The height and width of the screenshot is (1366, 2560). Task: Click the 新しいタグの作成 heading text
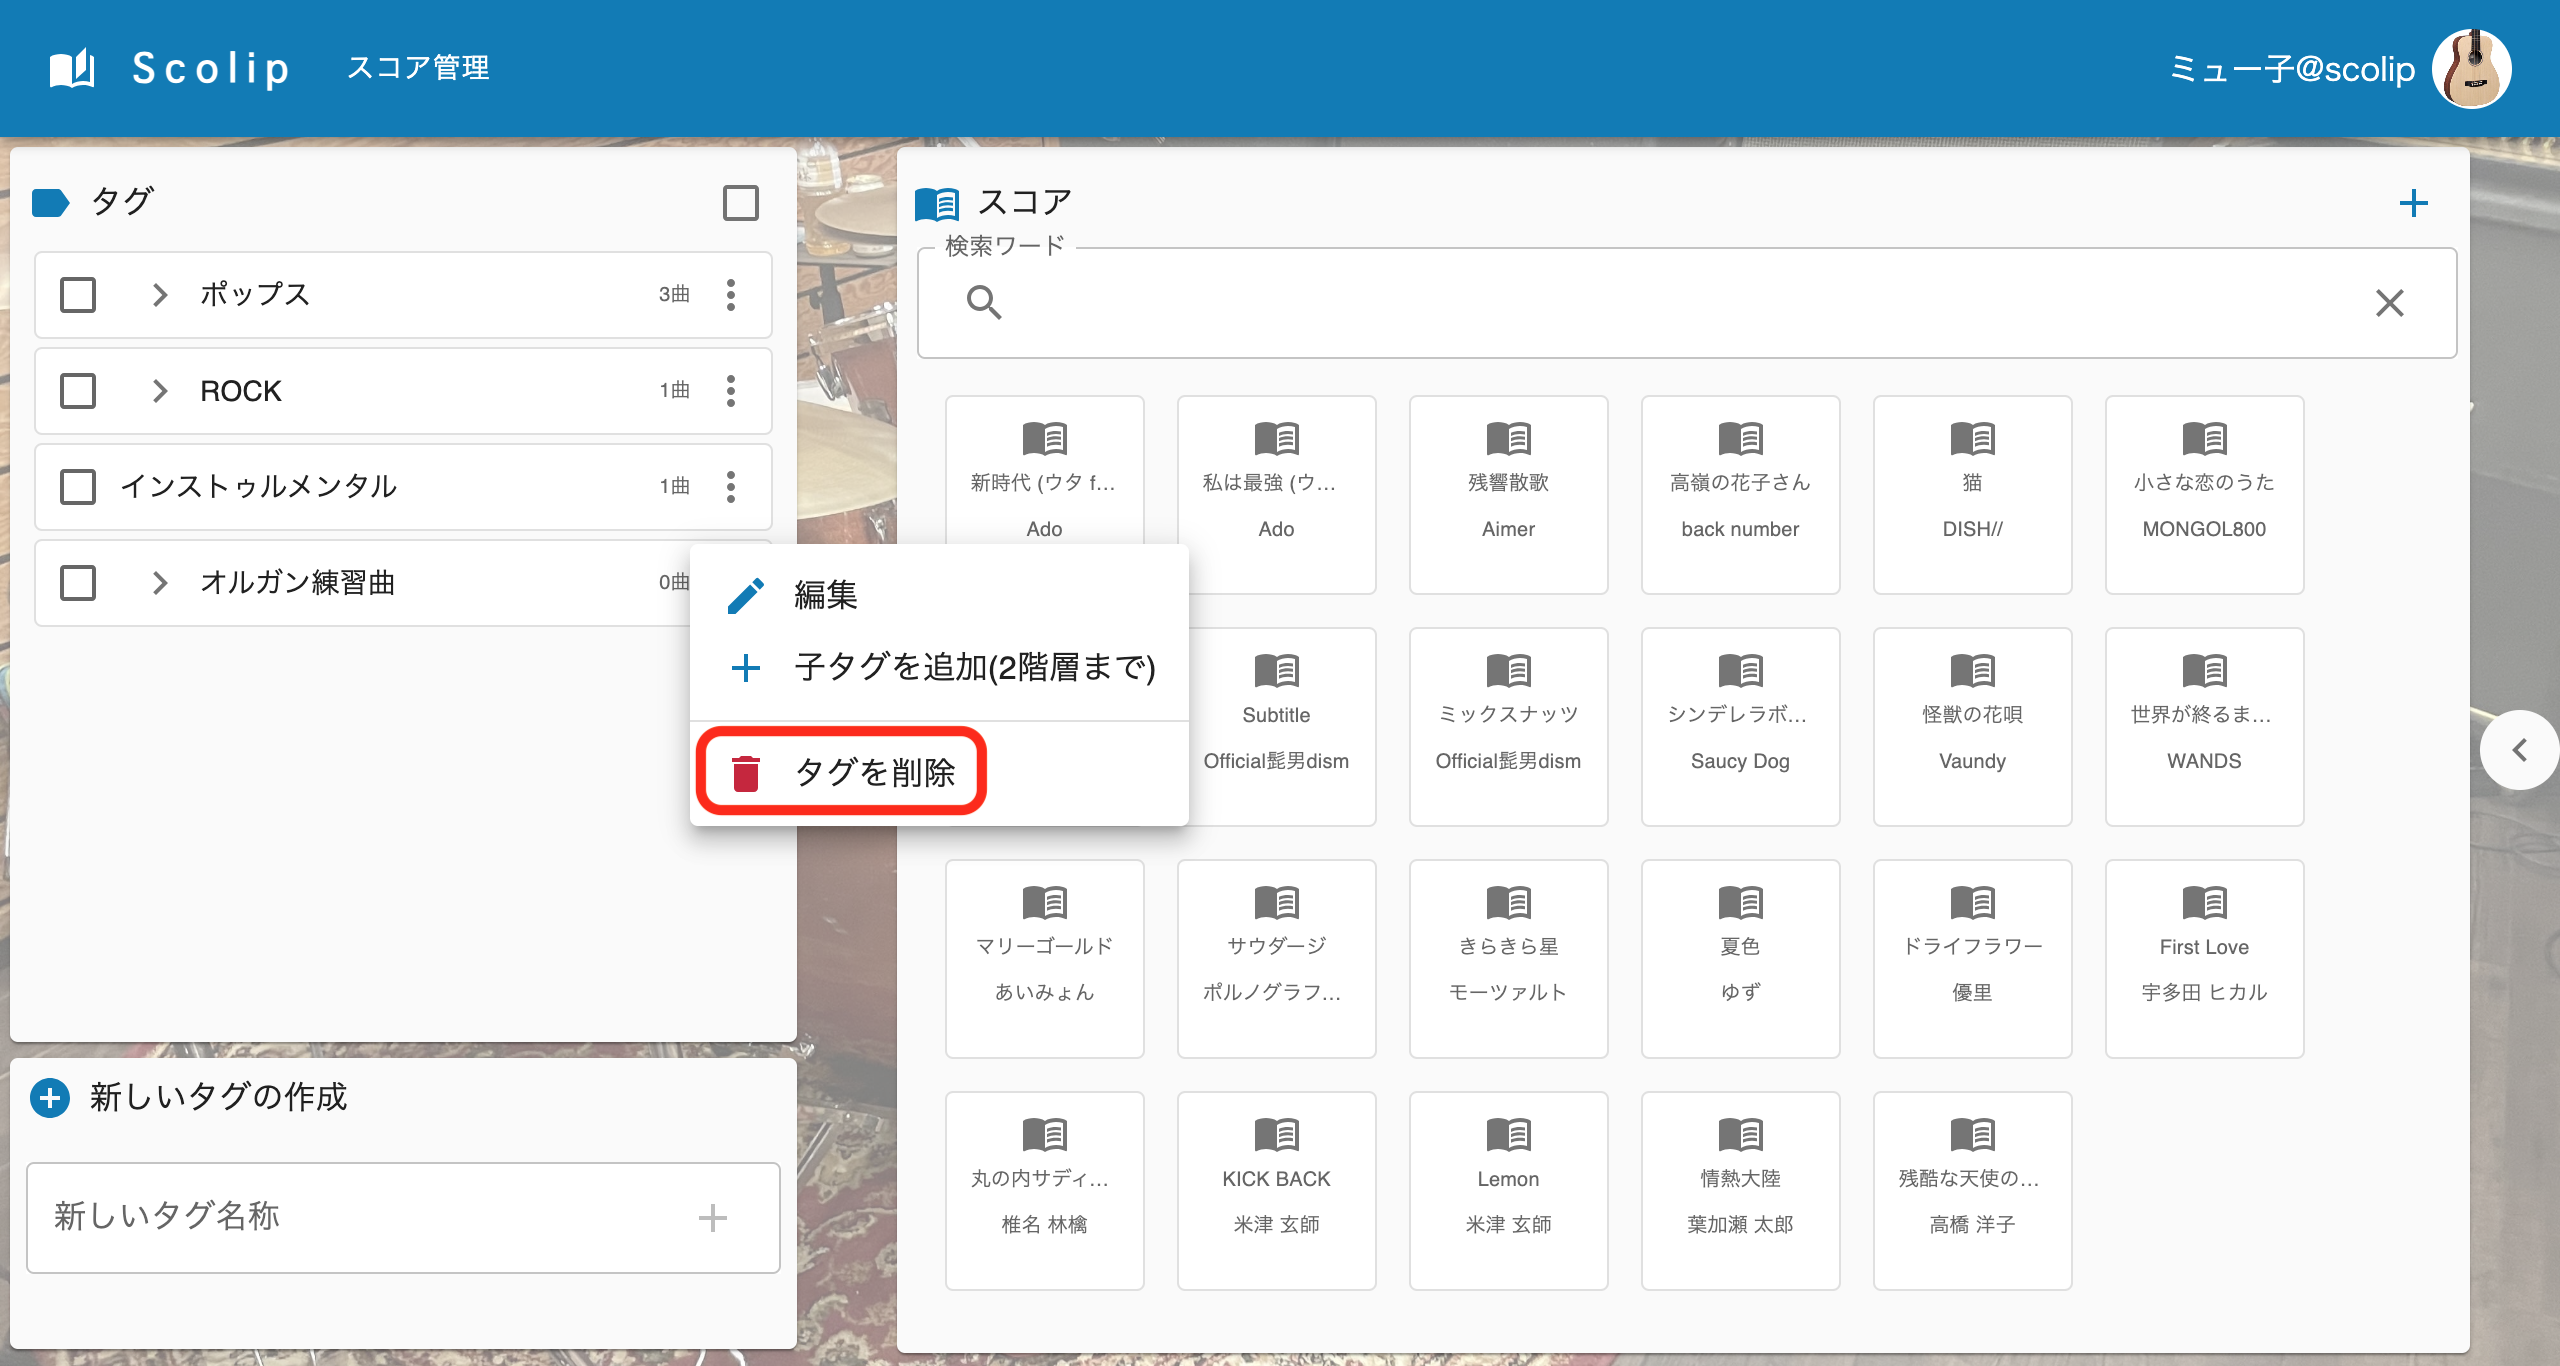(218, 1097)
